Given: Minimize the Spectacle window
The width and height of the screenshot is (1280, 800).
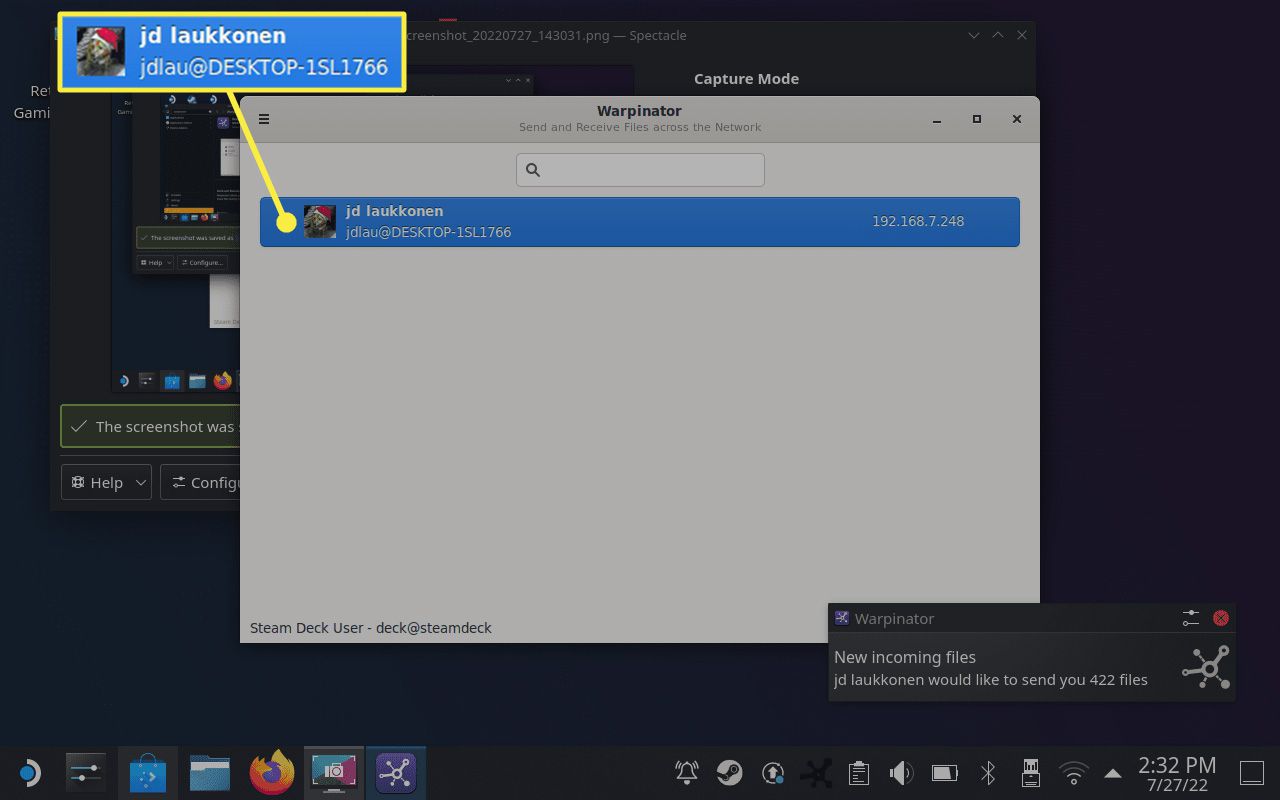Looking at the screenshot, I should coord(974,35).
